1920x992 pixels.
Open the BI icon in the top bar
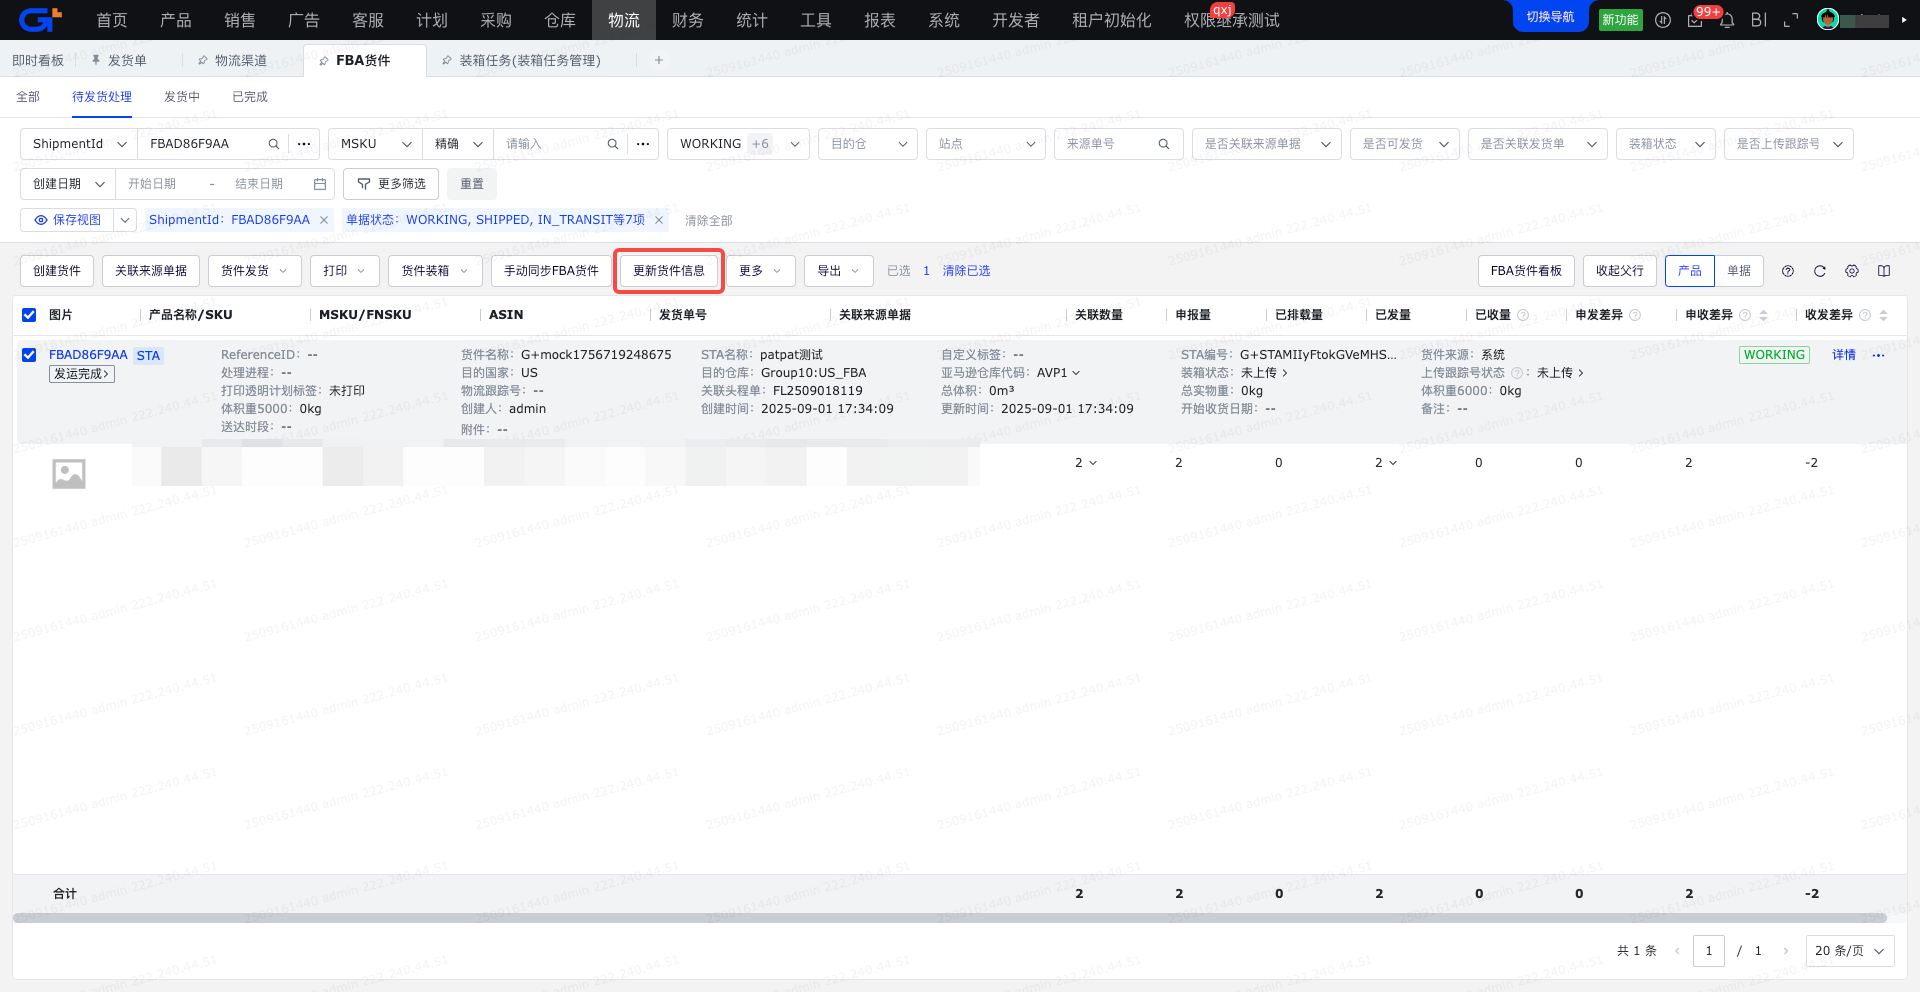1759,20
